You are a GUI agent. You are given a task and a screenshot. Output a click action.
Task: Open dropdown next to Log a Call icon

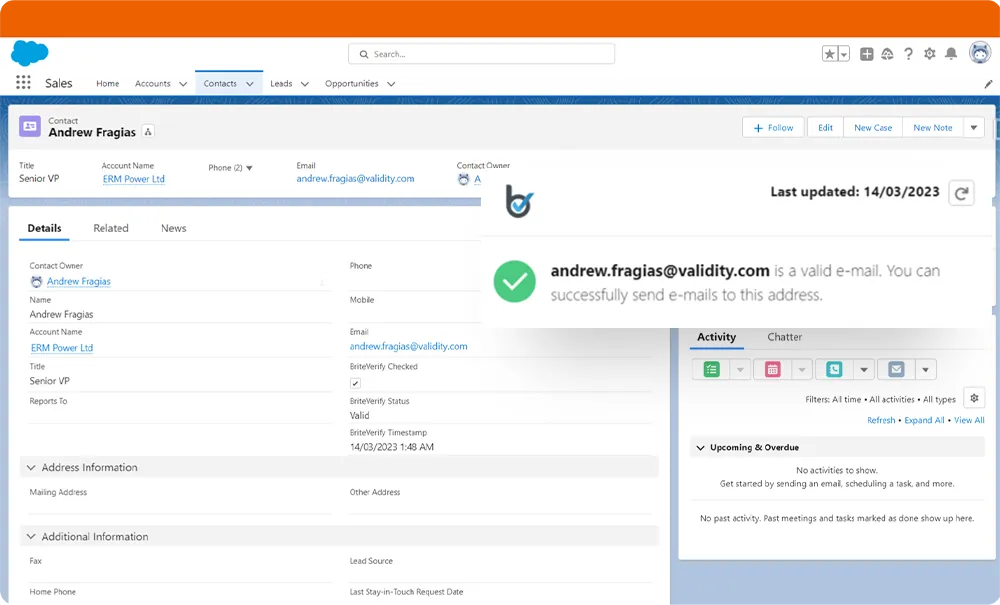pyautogui.click(x=864, y=369)
